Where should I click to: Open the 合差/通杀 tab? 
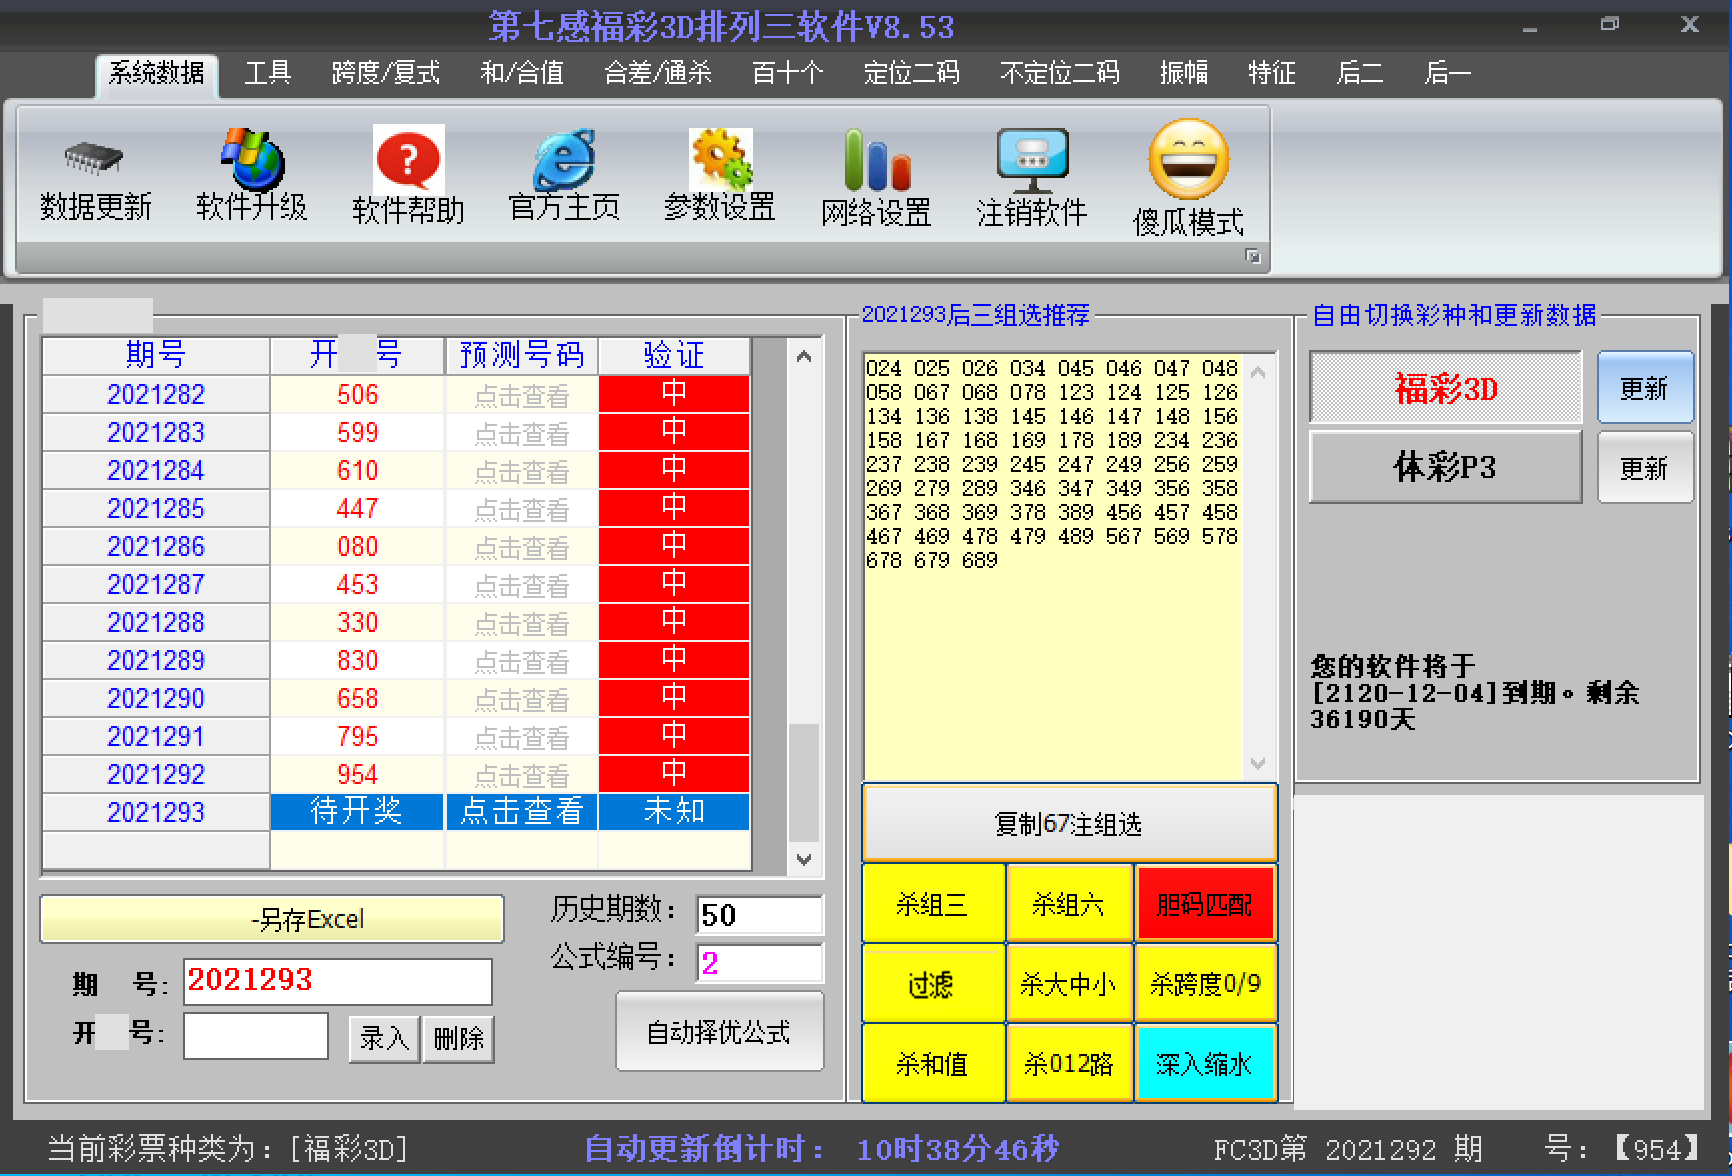coord(657,73)
